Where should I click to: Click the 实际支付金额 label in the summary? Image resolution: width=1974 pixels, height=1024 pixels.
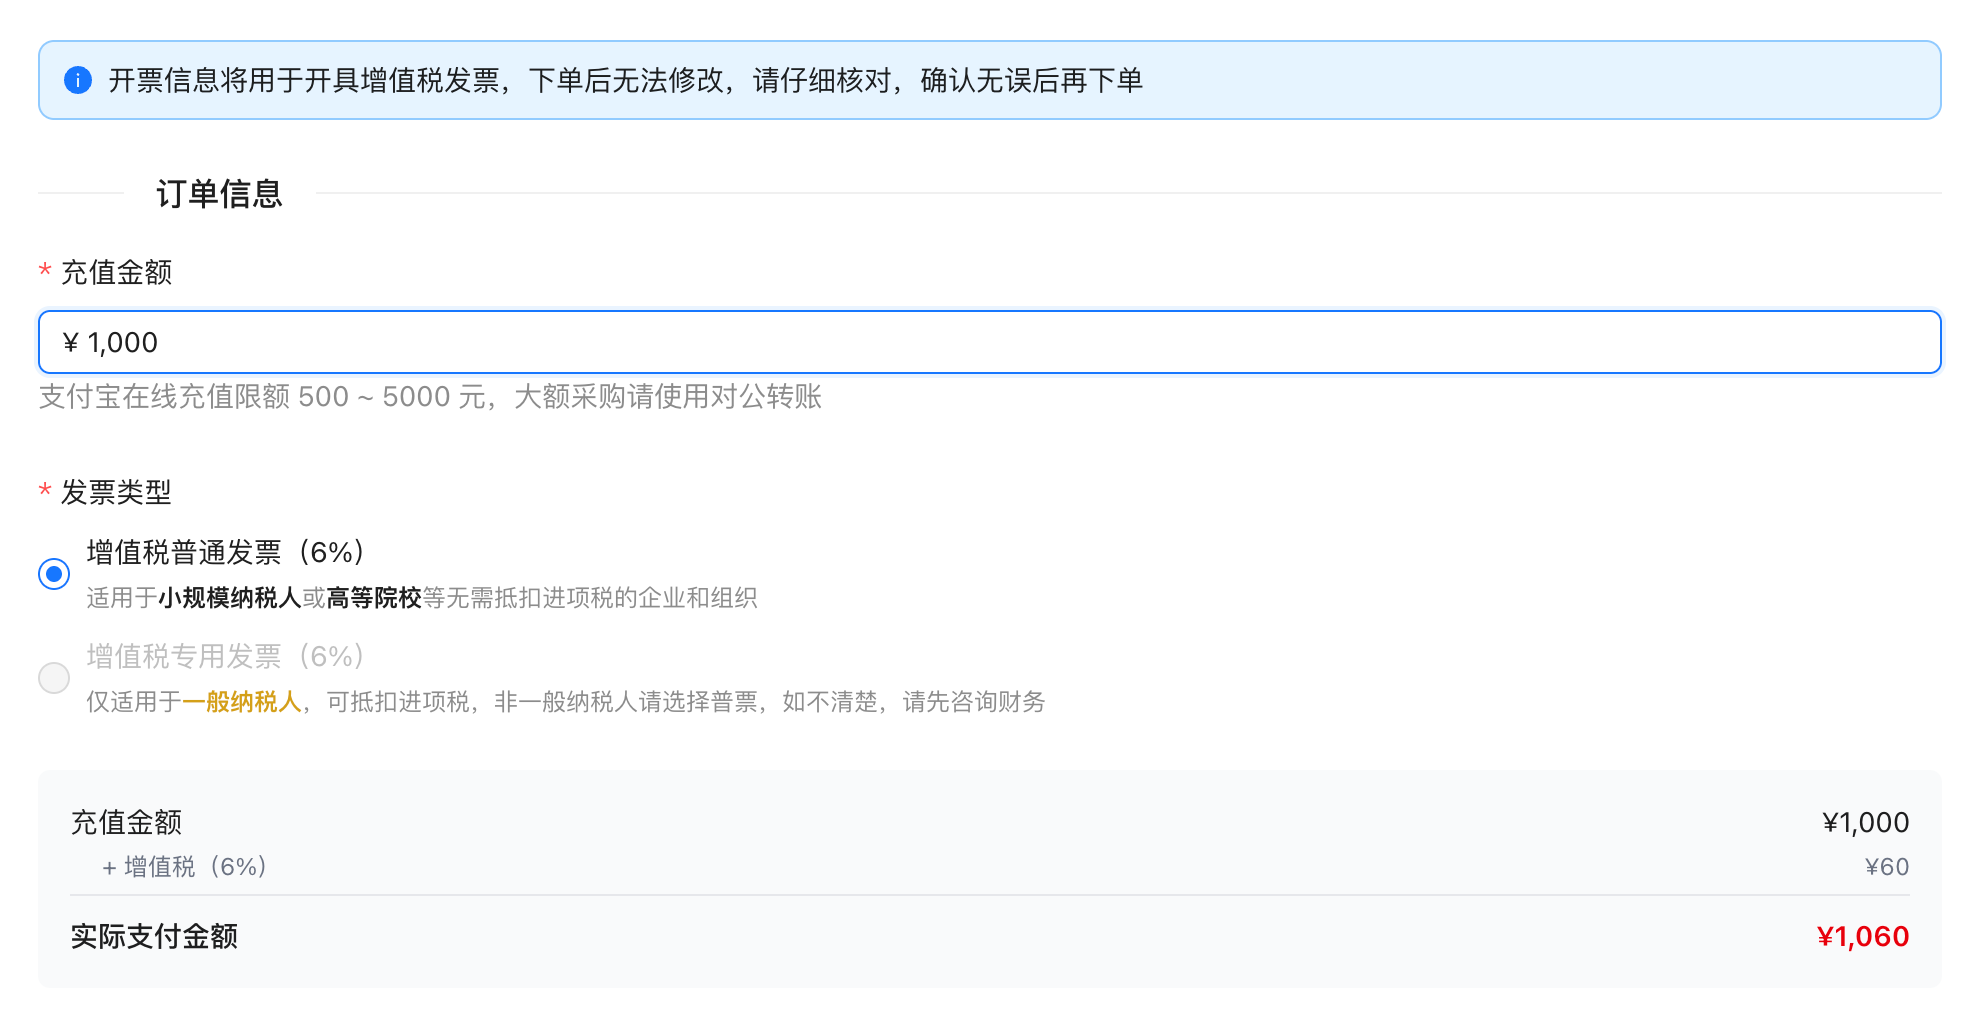[x=154, y=936]
